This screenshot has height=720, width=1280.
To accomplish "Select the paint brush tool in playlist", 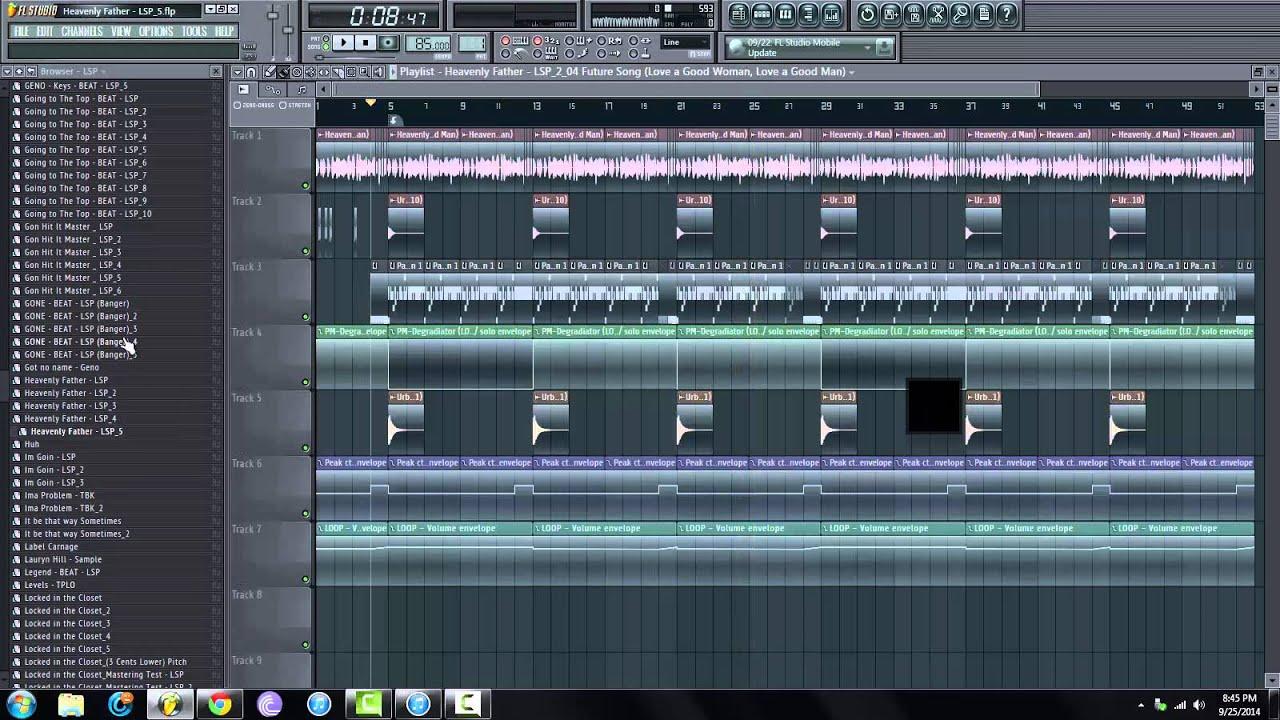I will [x=283, y=72].
